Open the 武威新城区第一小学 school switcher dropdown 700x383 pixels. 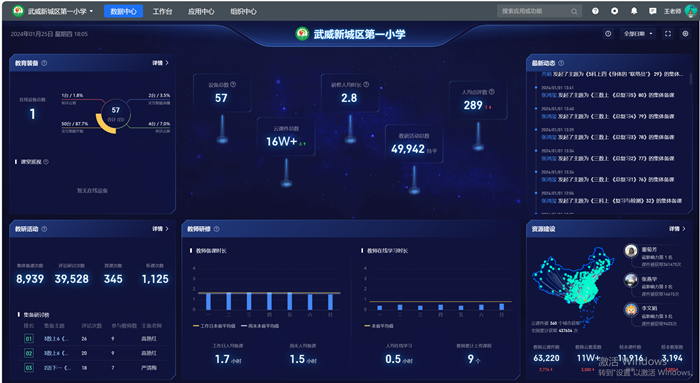pyautogui.click(x=53, y=11)
